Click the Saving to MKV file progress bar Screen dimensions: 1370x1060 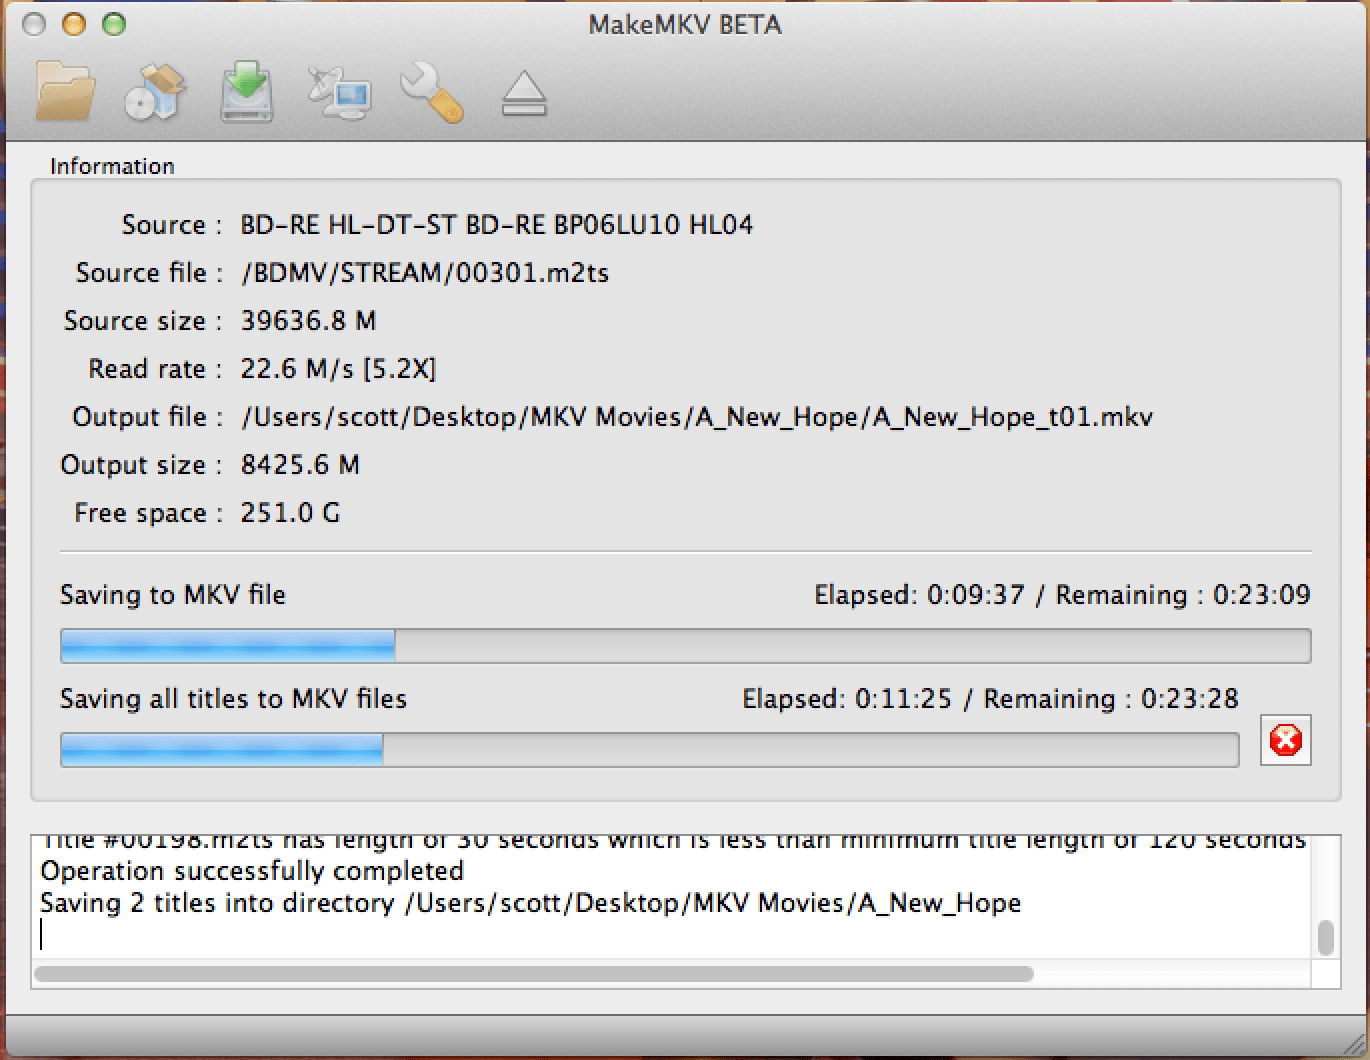point(685,646)
